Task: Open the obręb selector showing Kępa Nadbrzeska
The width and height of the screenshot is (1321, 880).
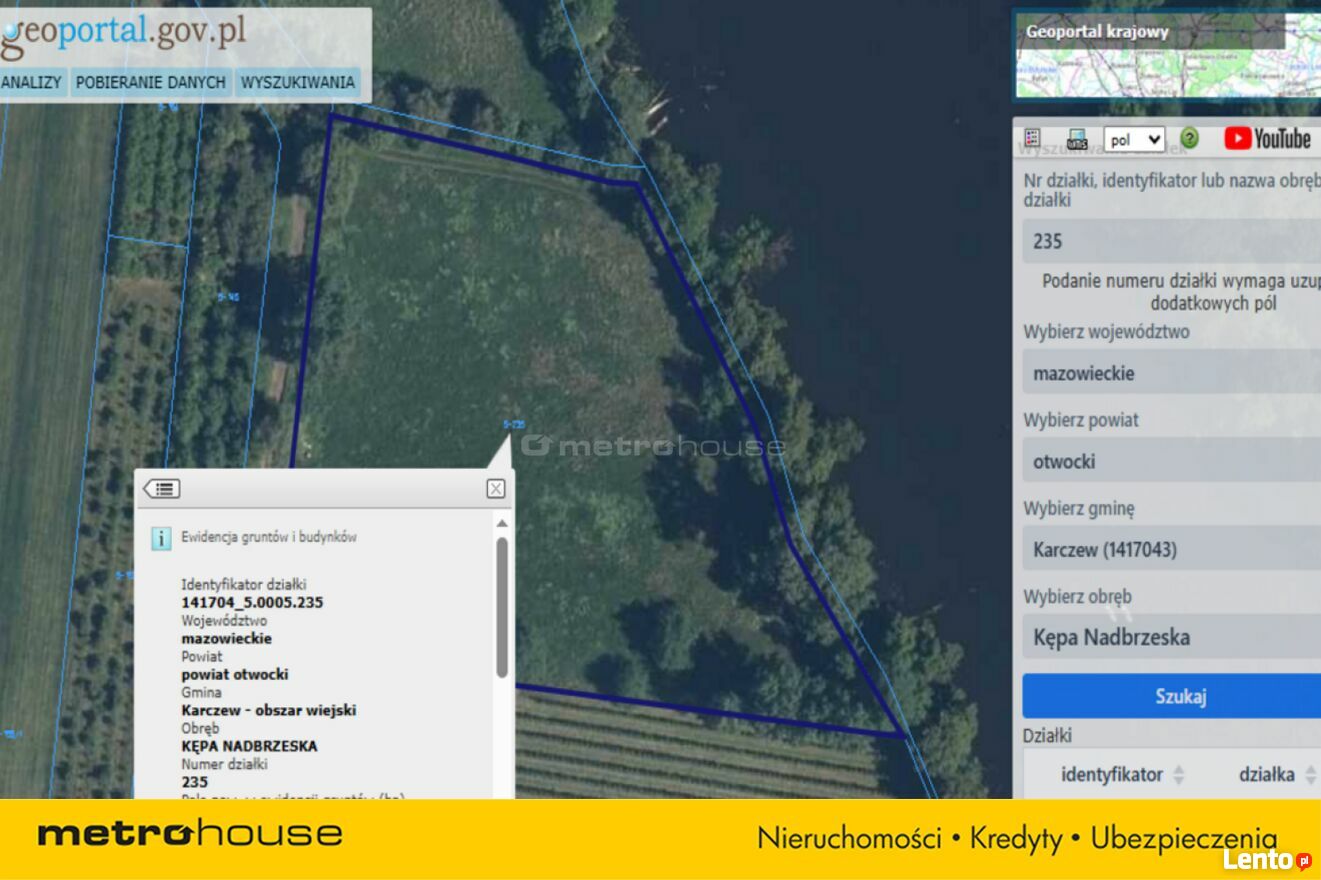Action: (1170, 637)
